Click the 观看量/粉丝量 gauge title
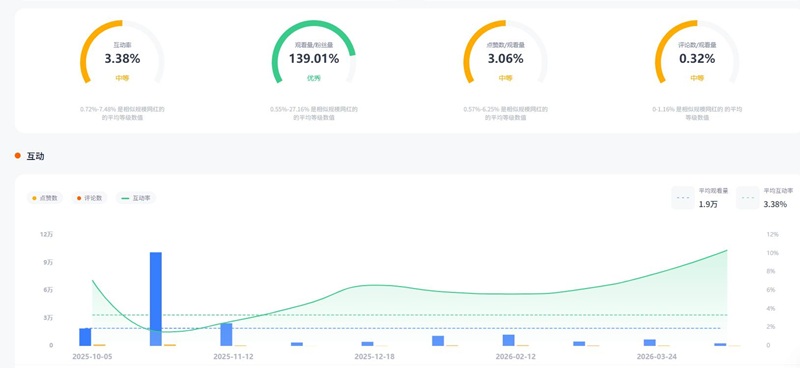800x368 pixels. [314, 45]
